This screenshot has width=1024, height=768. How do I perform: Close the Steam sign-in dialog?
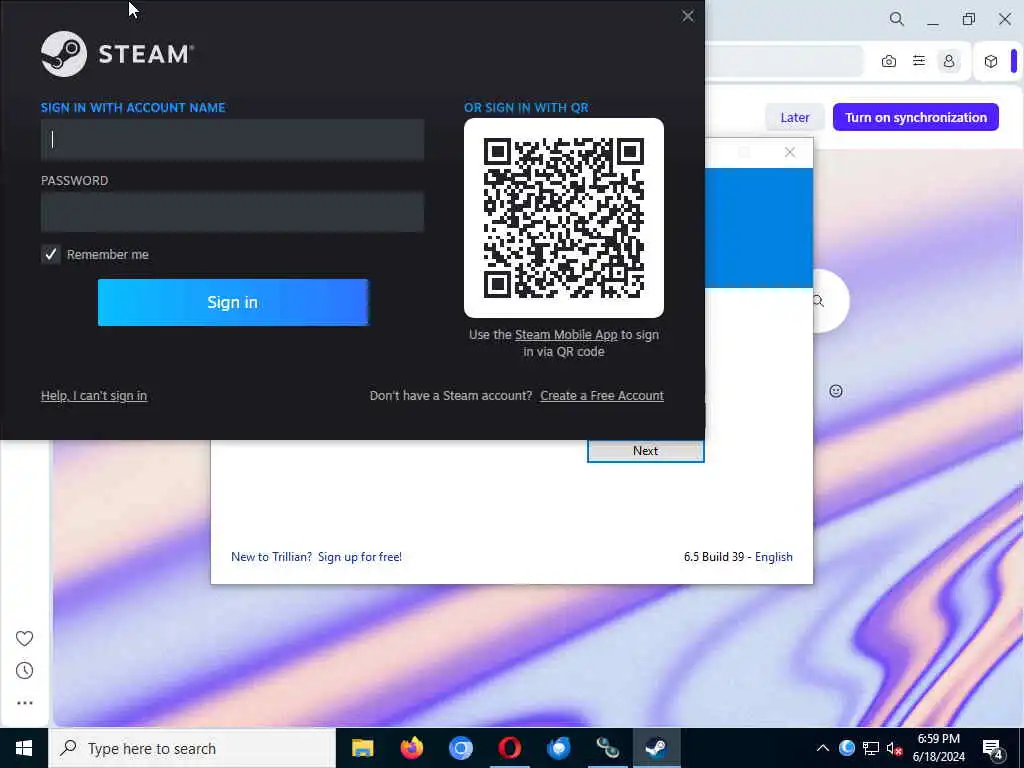(x=688, y=16)
